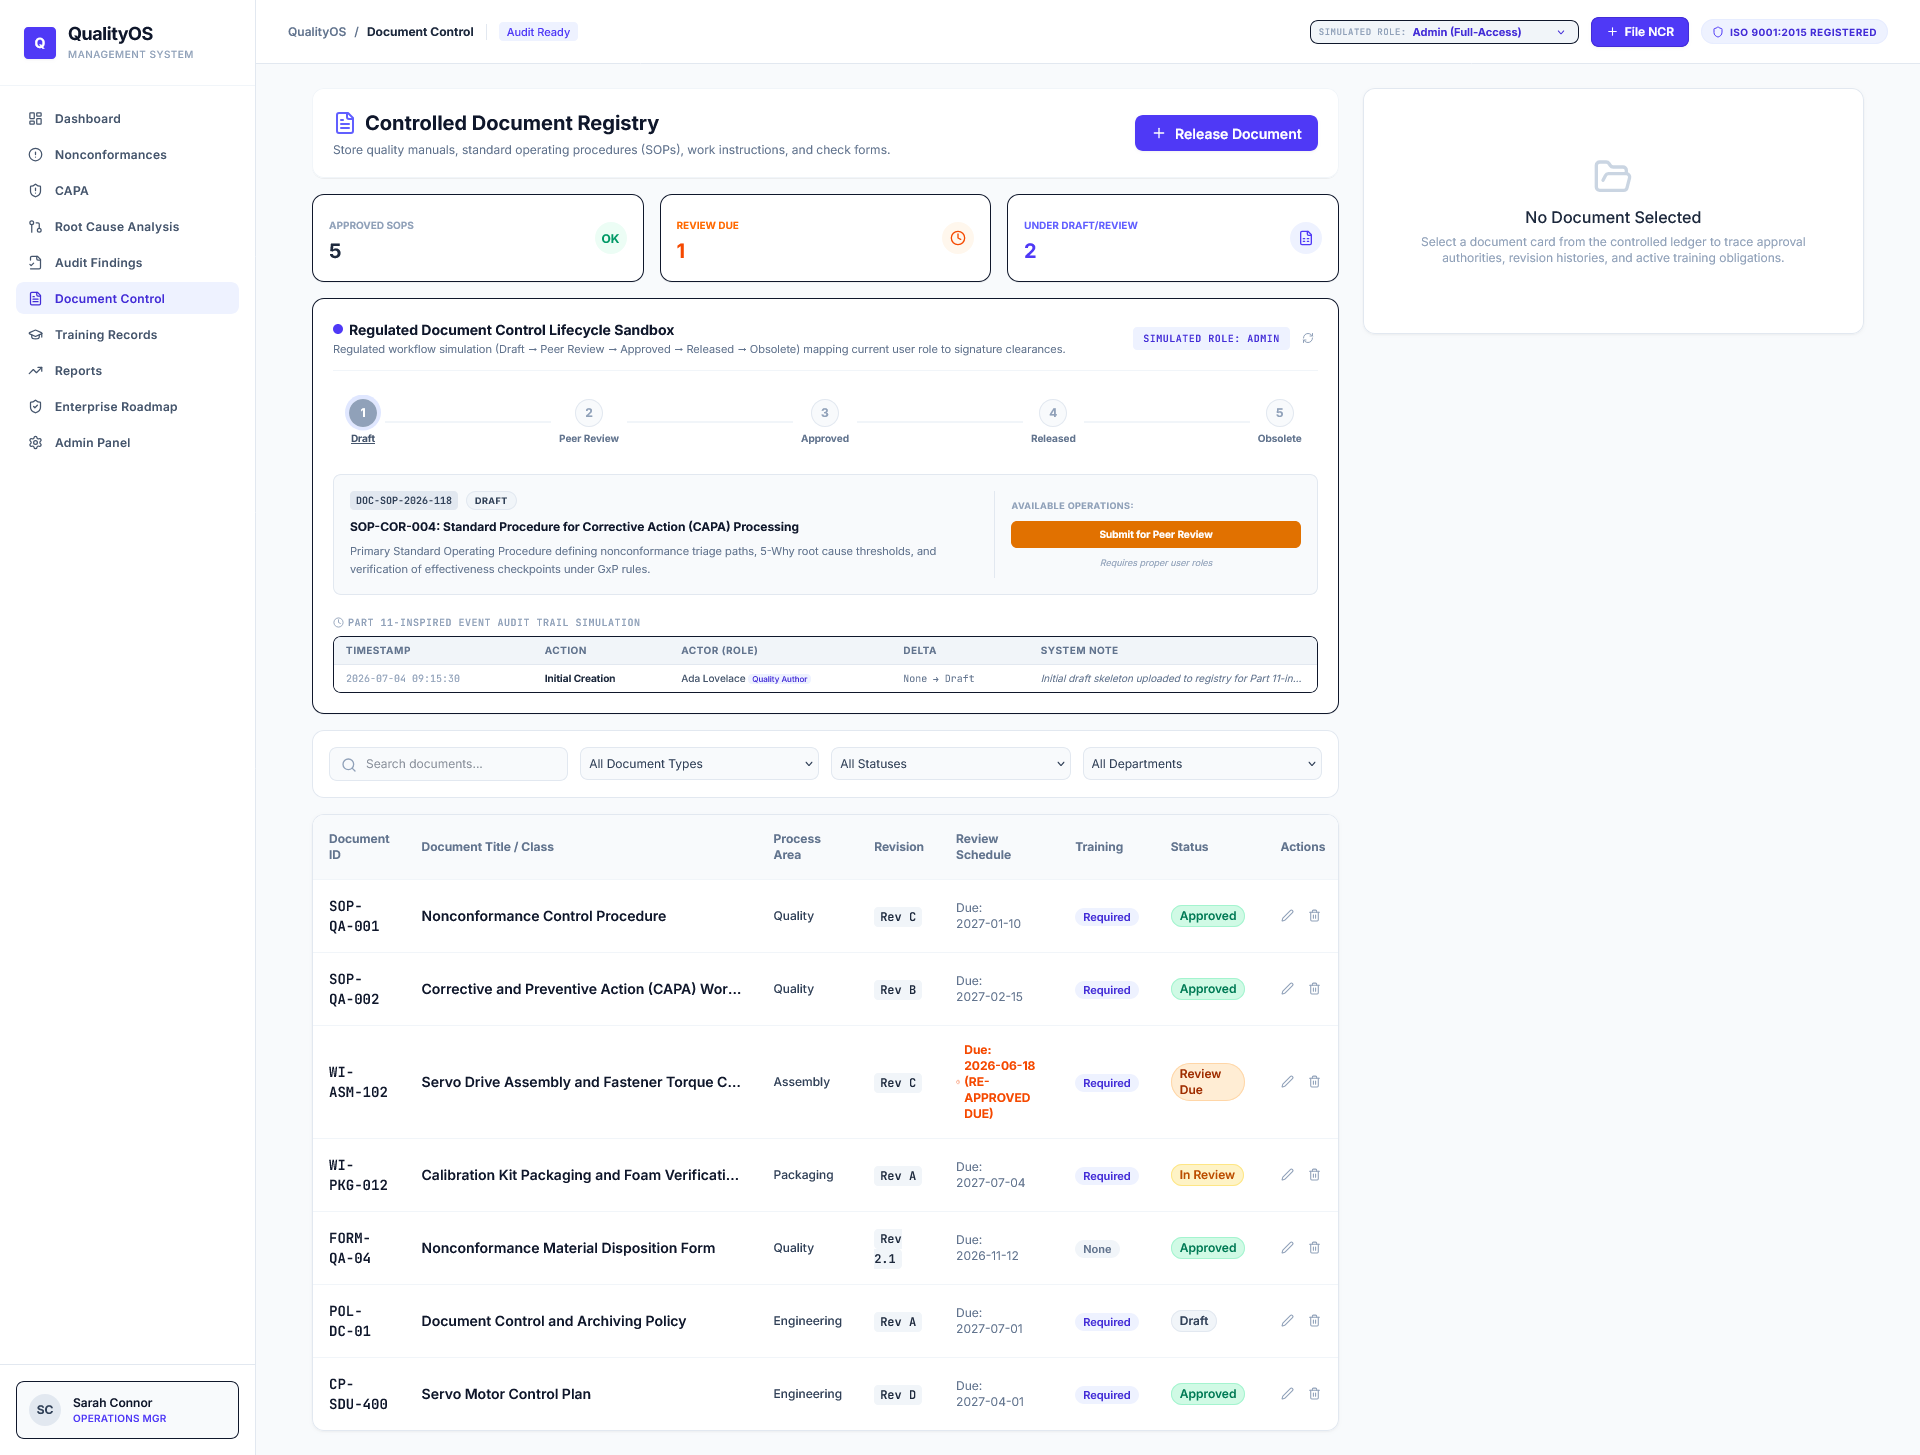Open Training Records page

pyautogui.click(x=127, y=335)
